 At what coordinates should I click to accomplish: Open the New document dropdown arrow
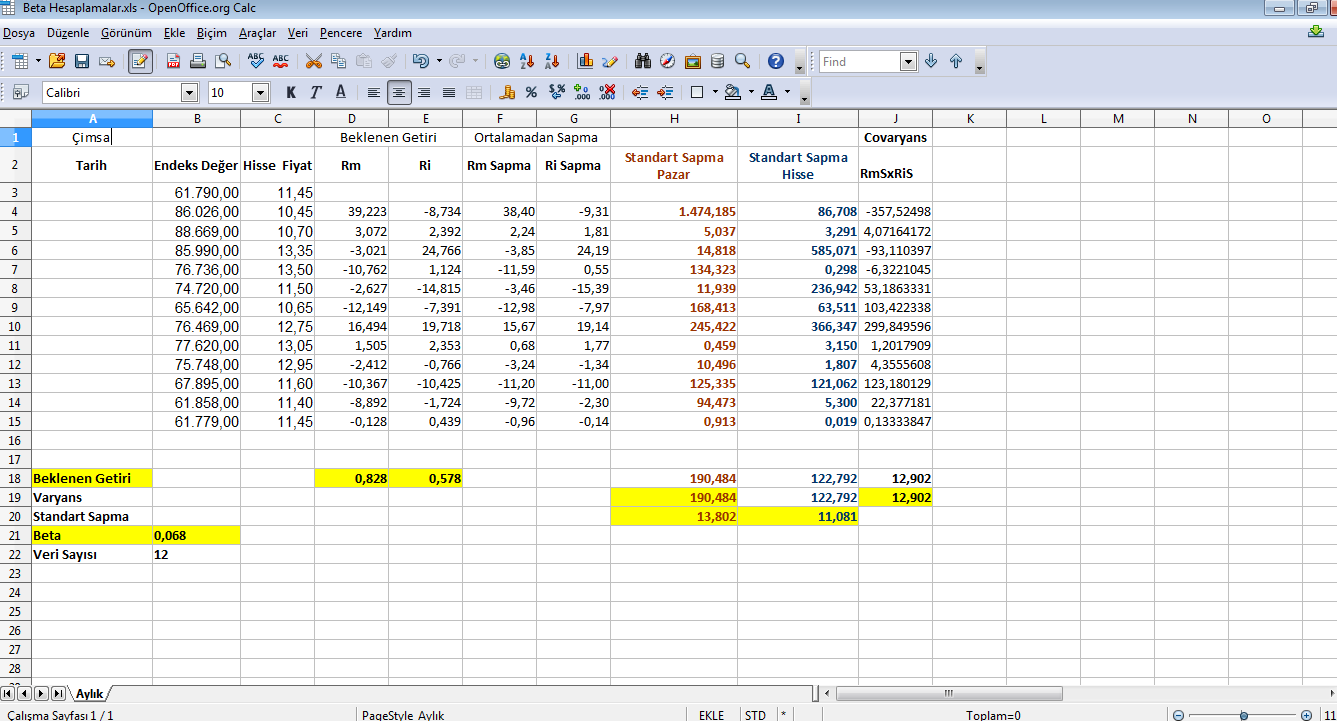click(x=38, y=61)
